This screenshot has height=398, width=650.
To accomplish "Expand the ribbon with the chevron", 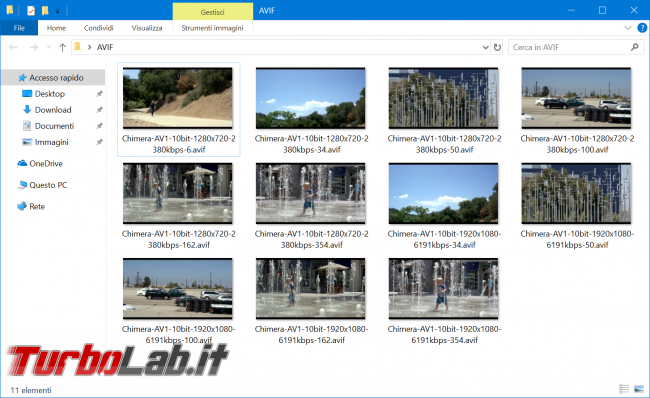I will [628, 28].
